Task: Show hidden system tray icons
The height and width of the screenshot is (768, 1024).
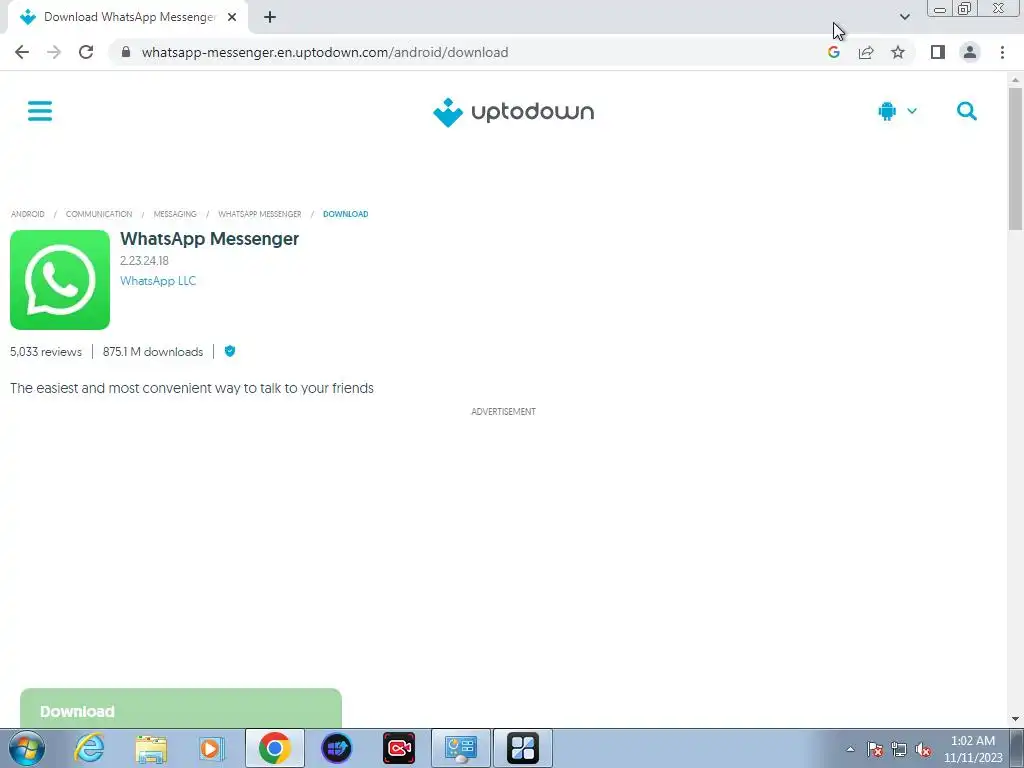Action: pos(850,749)
